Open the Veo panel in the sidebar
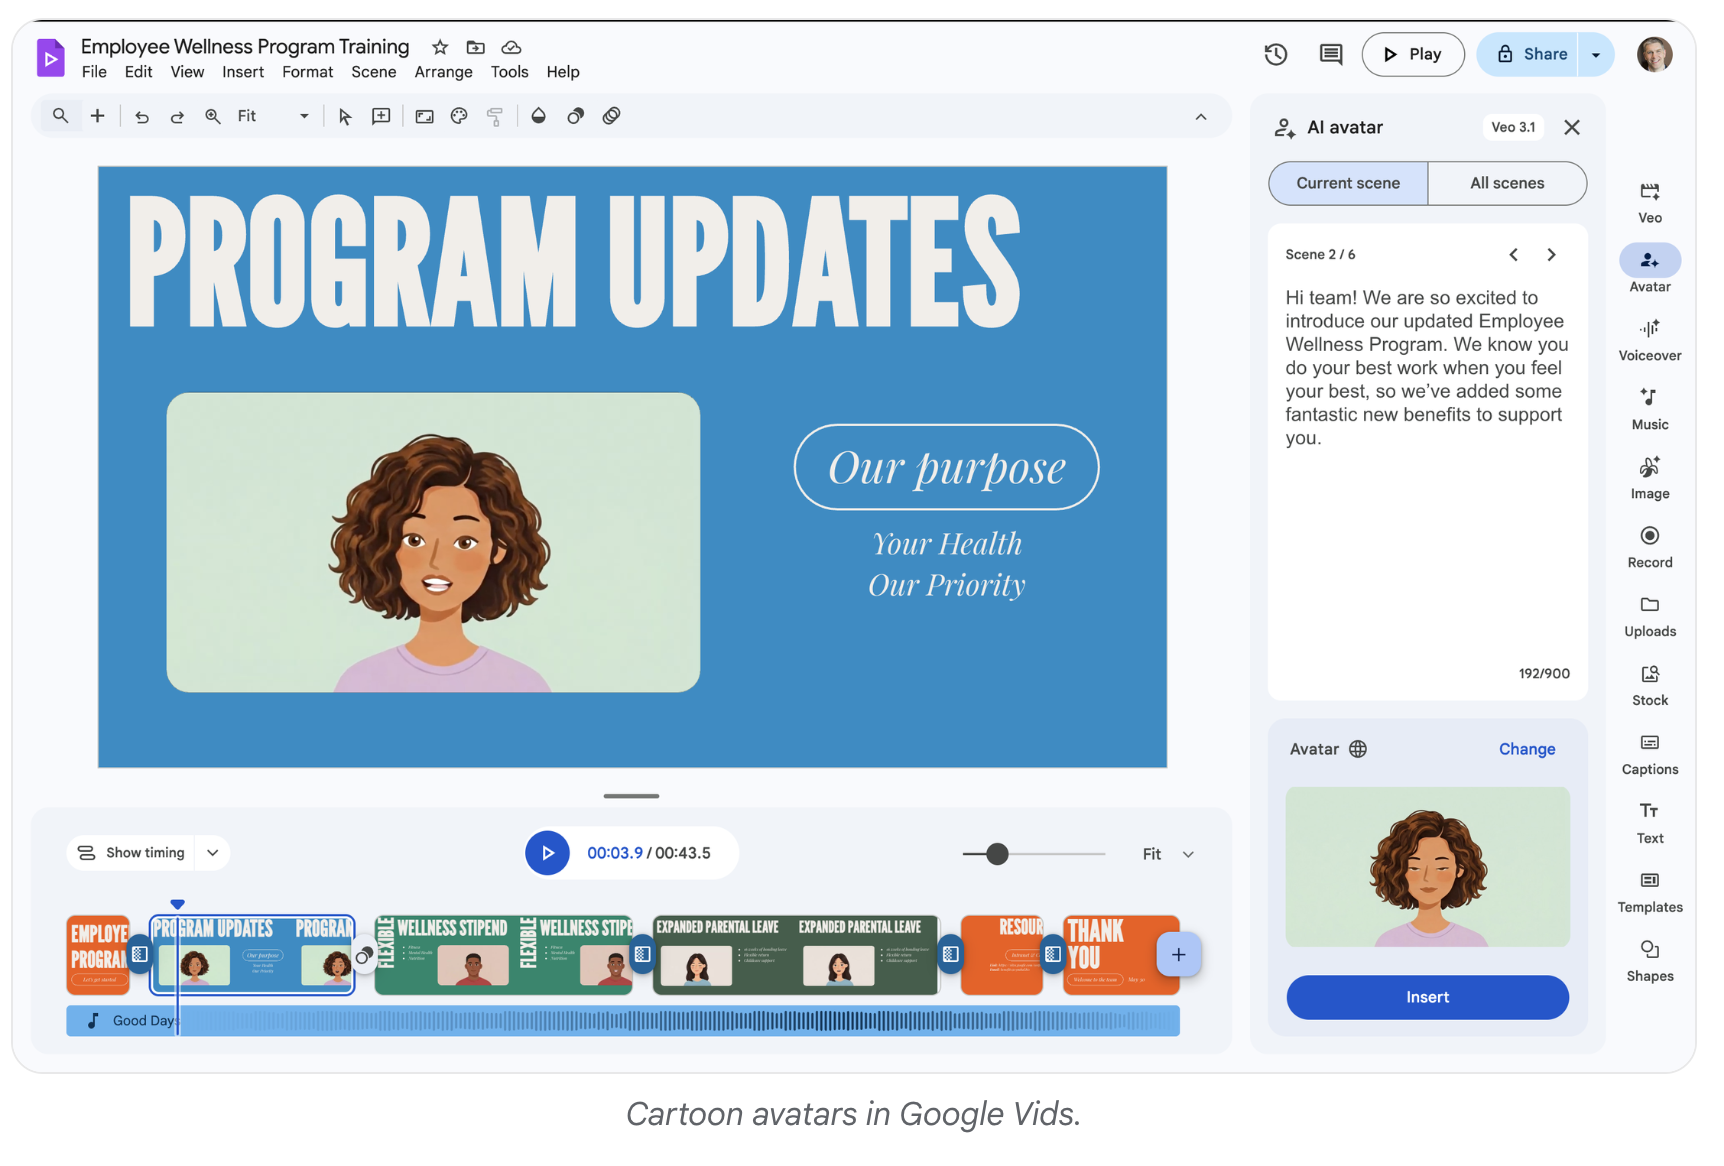Viewport: 1724px width, 1166px height. click(1649, 200)
